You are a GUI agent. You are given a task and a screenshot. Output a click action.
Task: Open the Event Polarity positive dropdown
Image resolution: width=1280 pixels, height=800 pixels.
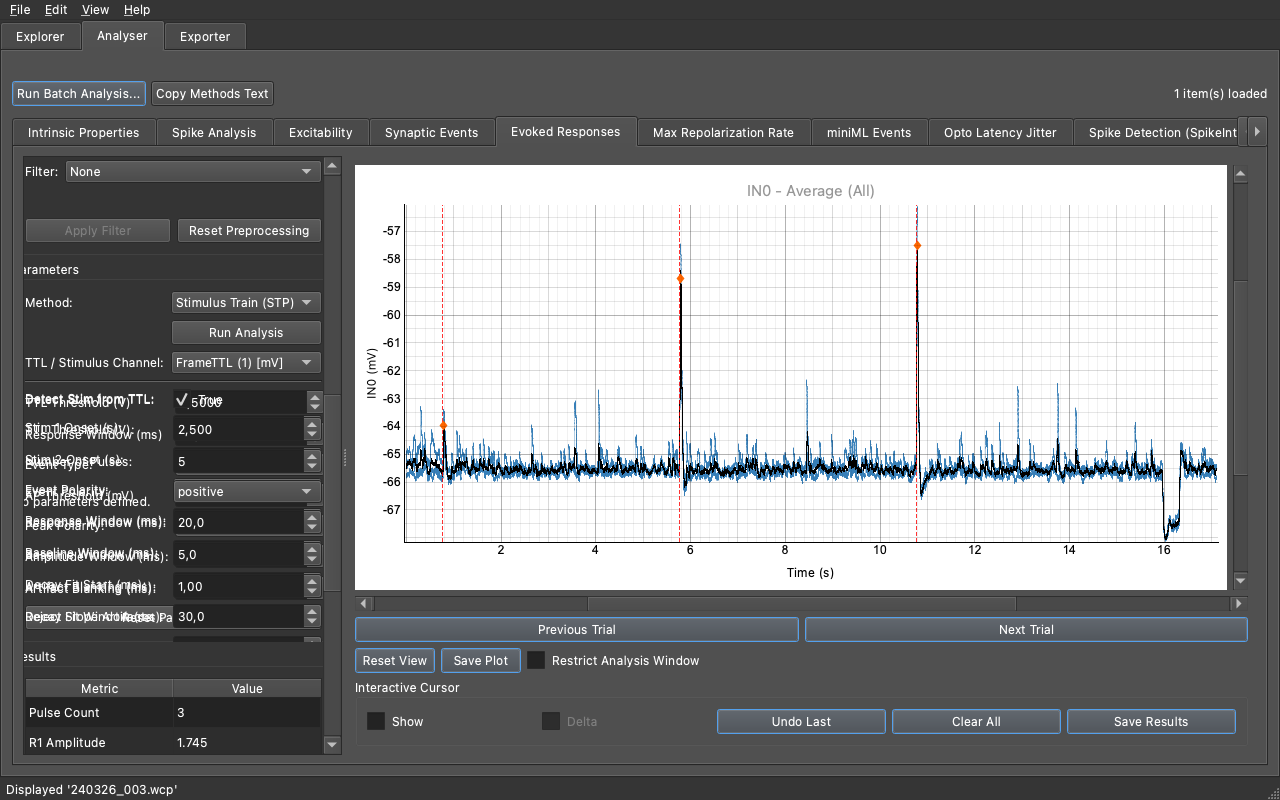246,492
